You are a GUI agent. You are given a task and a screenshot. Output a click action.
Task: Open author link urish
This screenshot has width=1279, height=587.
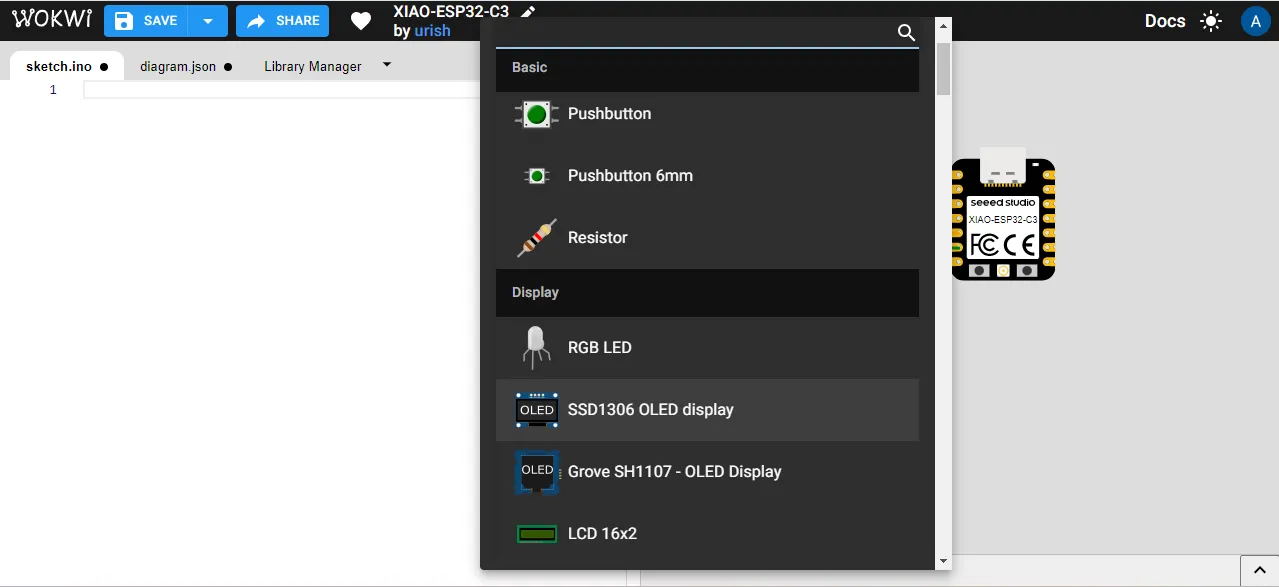[x=433, y=31]
